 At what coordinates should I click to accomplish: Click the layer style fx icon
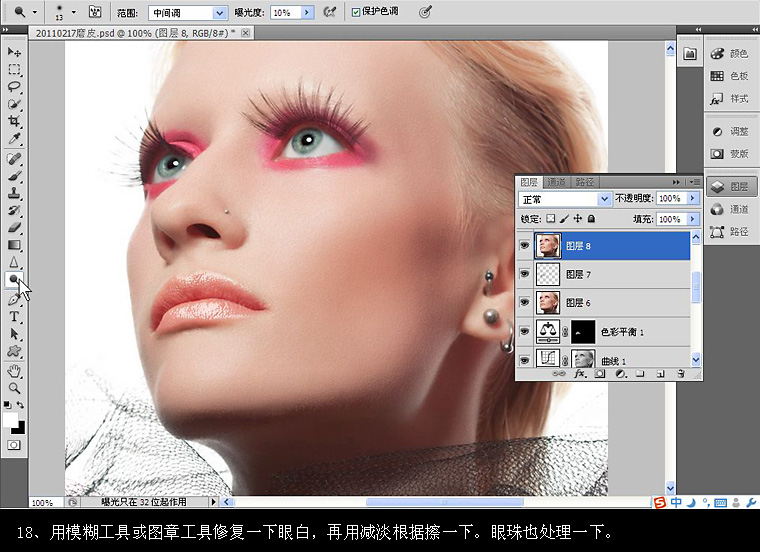[x=580, y=374]
